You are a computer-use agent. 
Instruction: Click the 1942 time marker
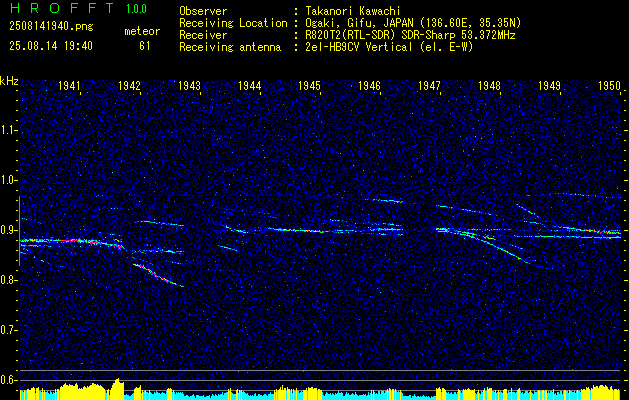[x=129, y=86]
